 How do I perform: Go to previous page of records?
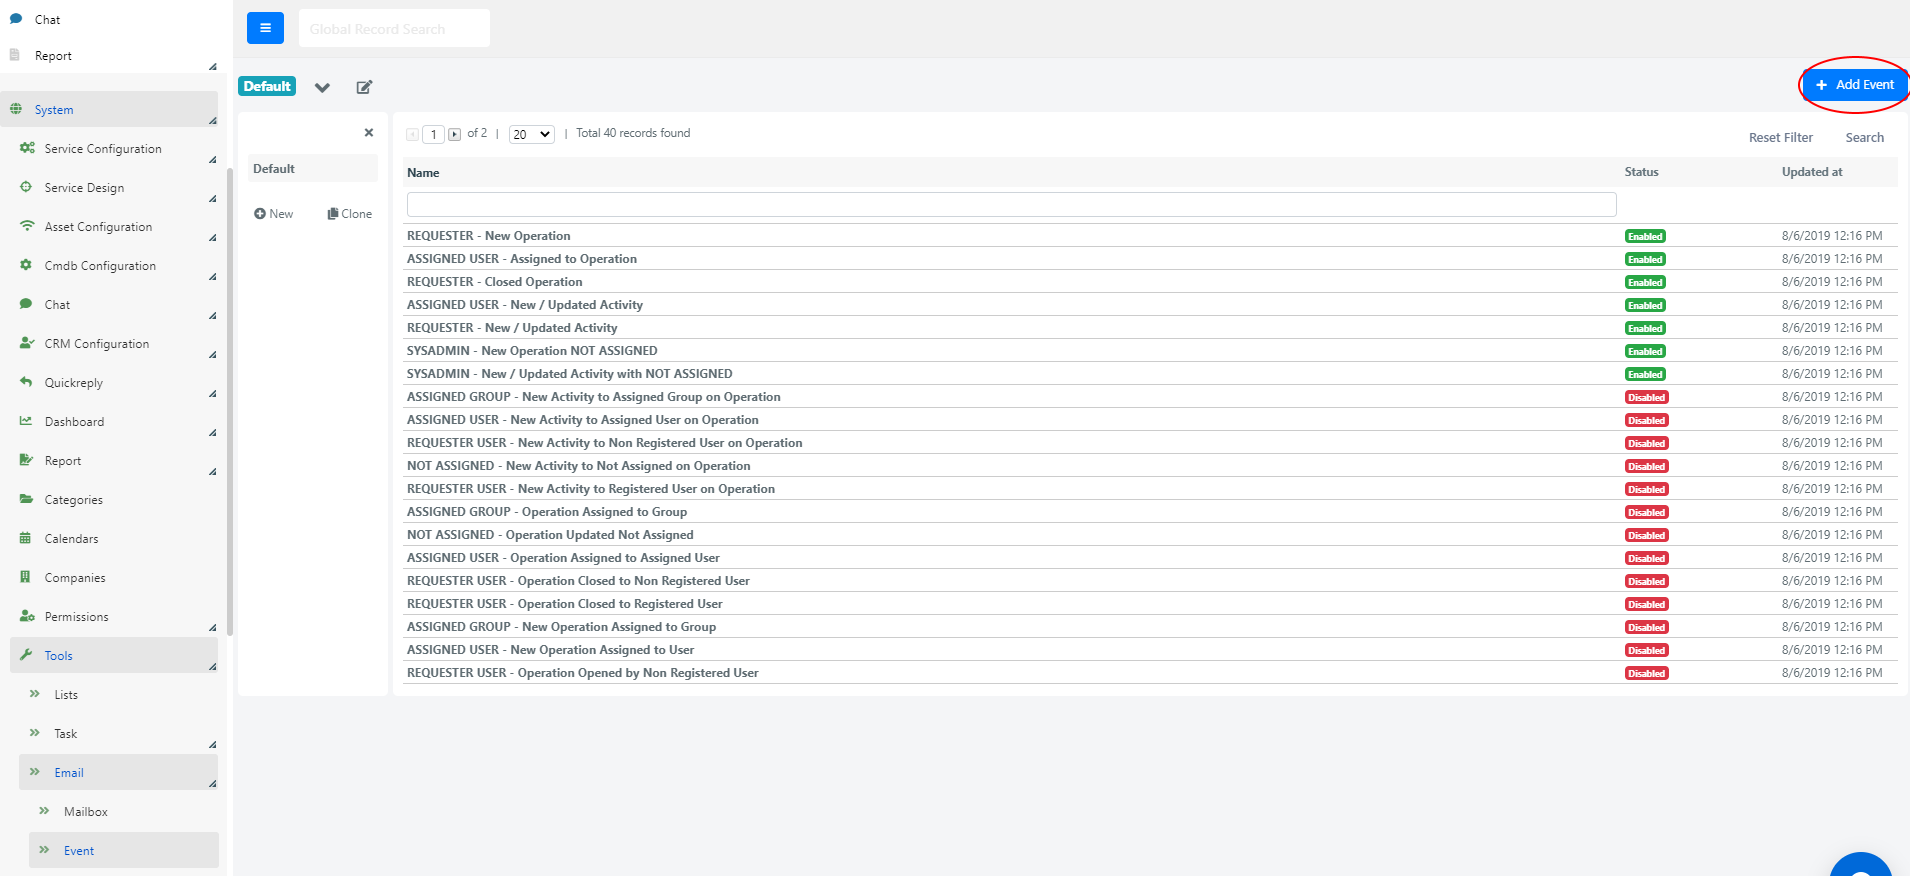(x=413, y=134)
